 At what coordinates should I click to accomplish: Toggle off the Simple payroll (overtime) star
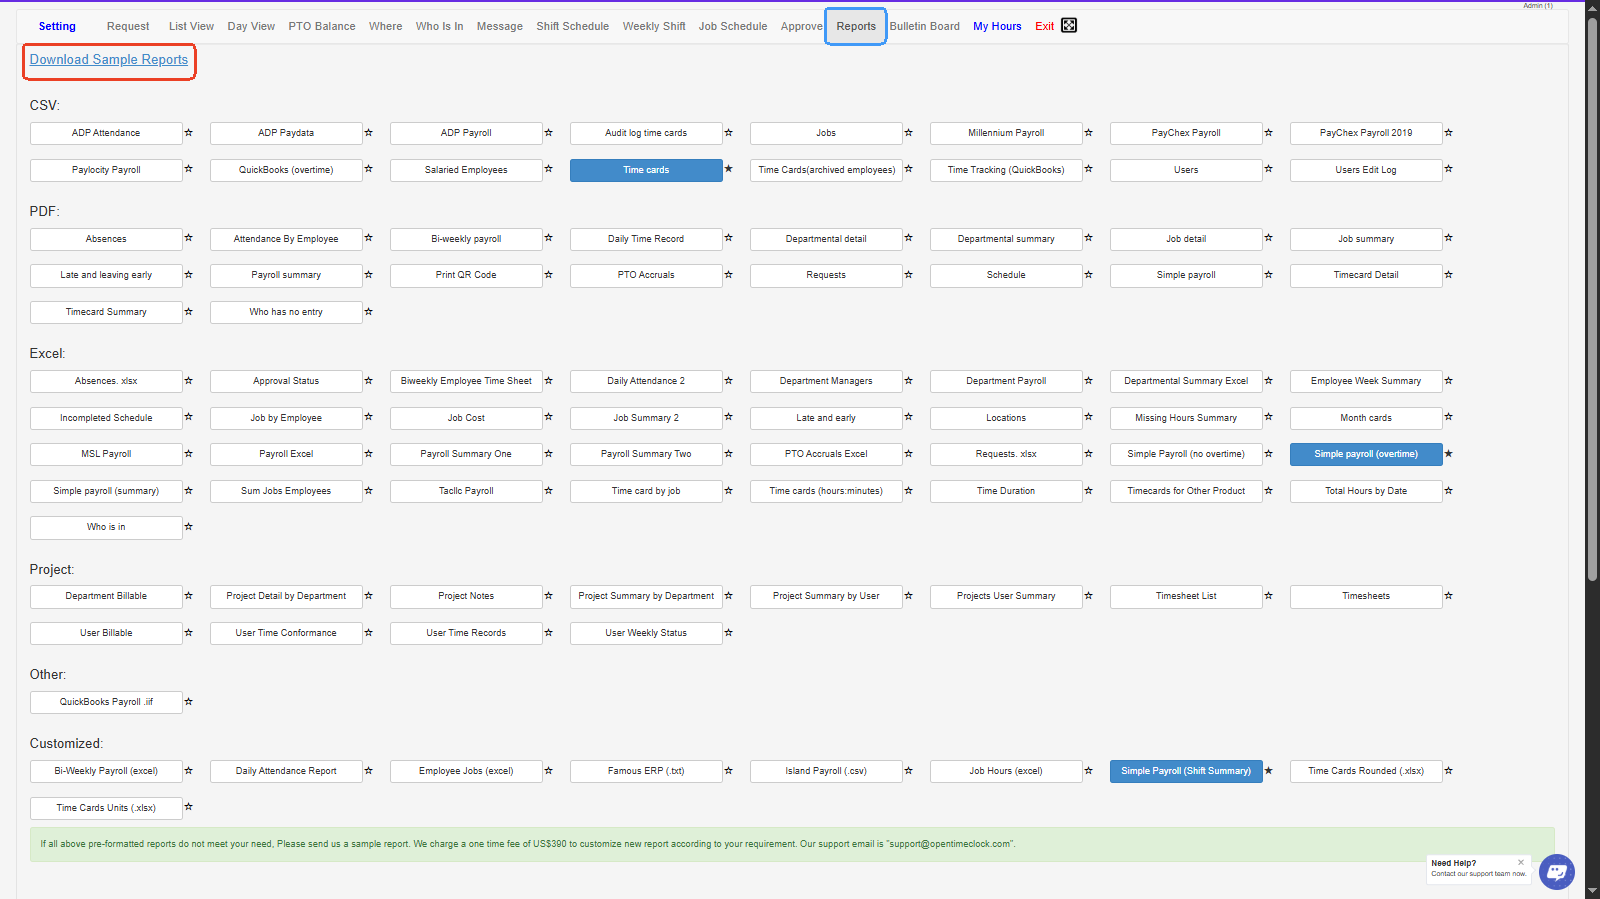pos(1448,454)
